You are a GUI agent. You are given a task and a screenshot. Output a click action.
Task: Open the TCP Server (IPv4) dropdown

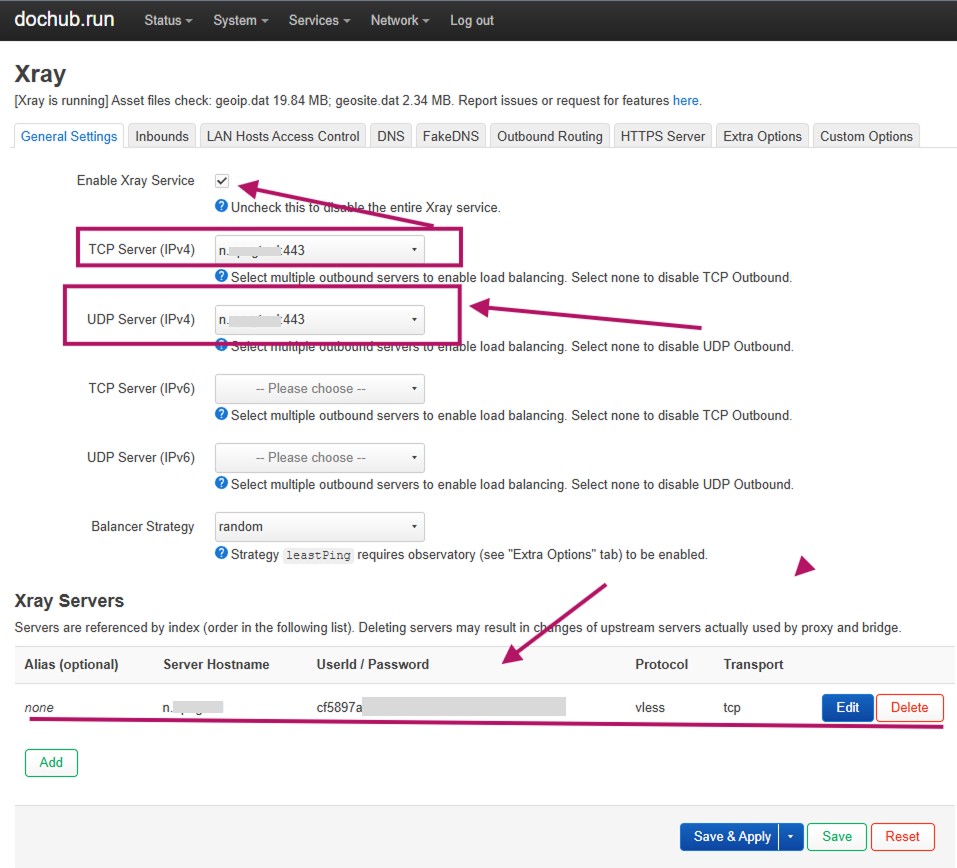(320, 250)
